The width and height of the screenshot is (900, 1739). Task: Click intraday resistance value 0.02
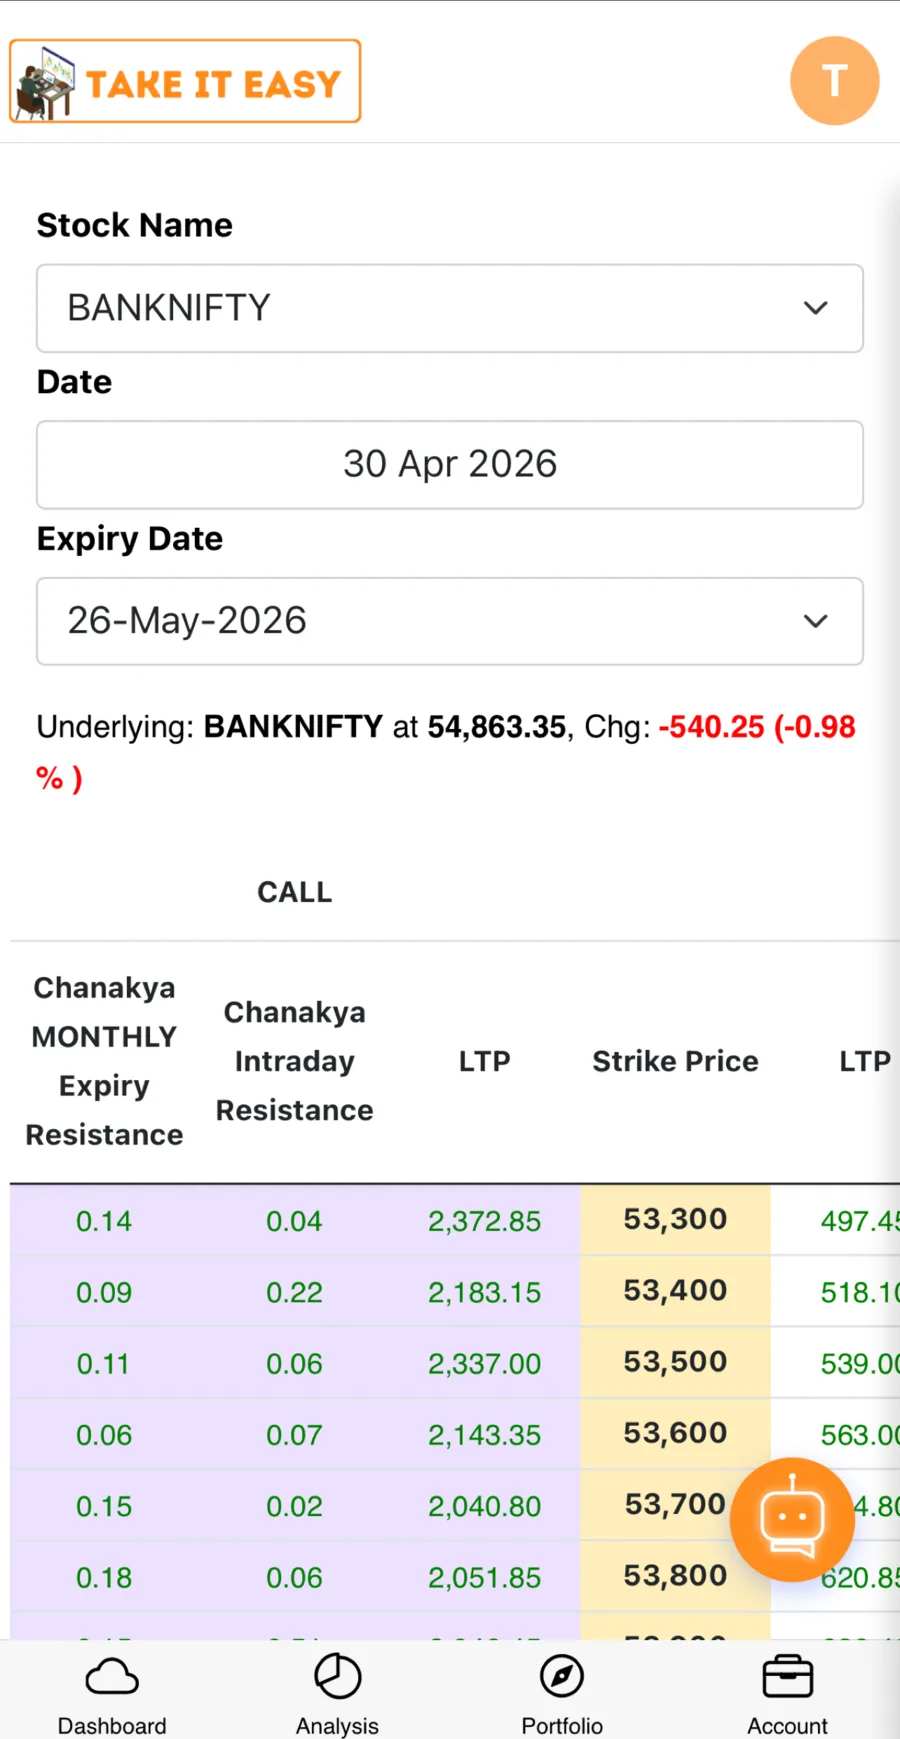coord(295,1506)
